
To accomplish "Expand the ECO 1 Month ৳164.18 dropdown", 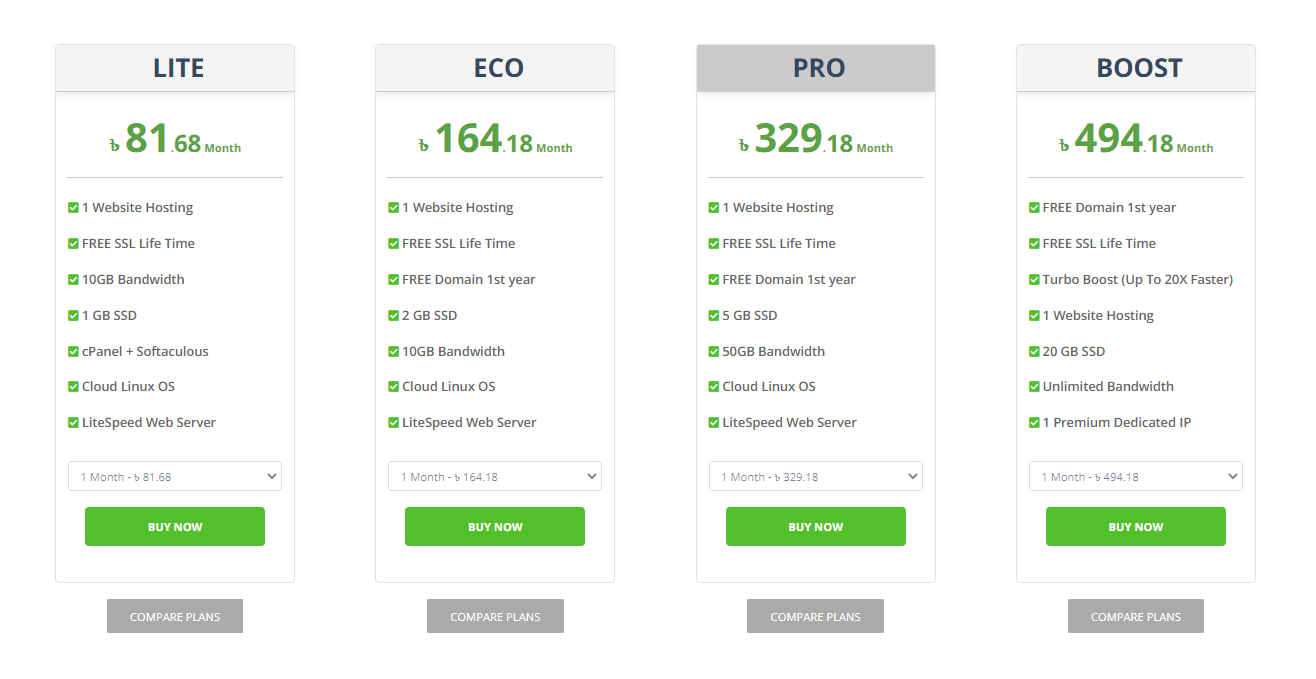I will point(495,476).
